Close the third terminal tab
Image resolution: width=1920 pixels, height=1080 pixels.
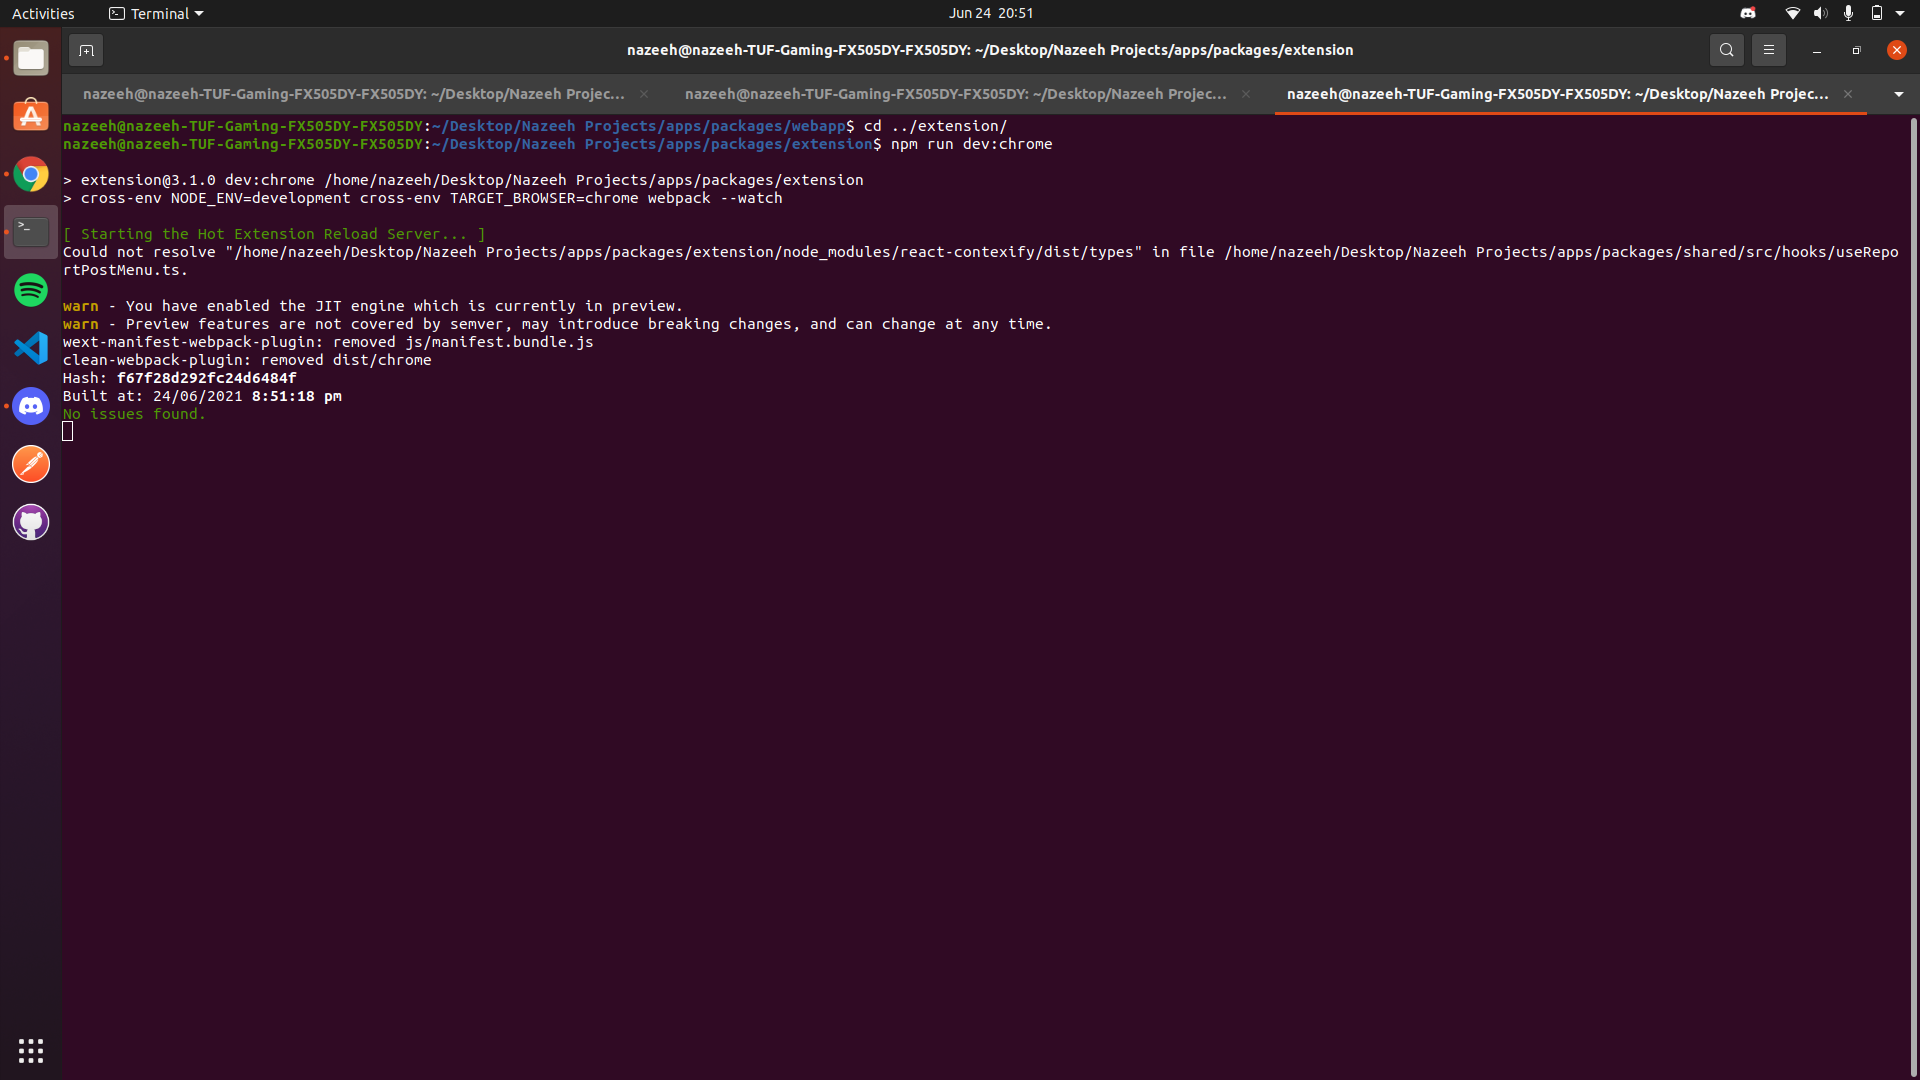[1848, 94]
